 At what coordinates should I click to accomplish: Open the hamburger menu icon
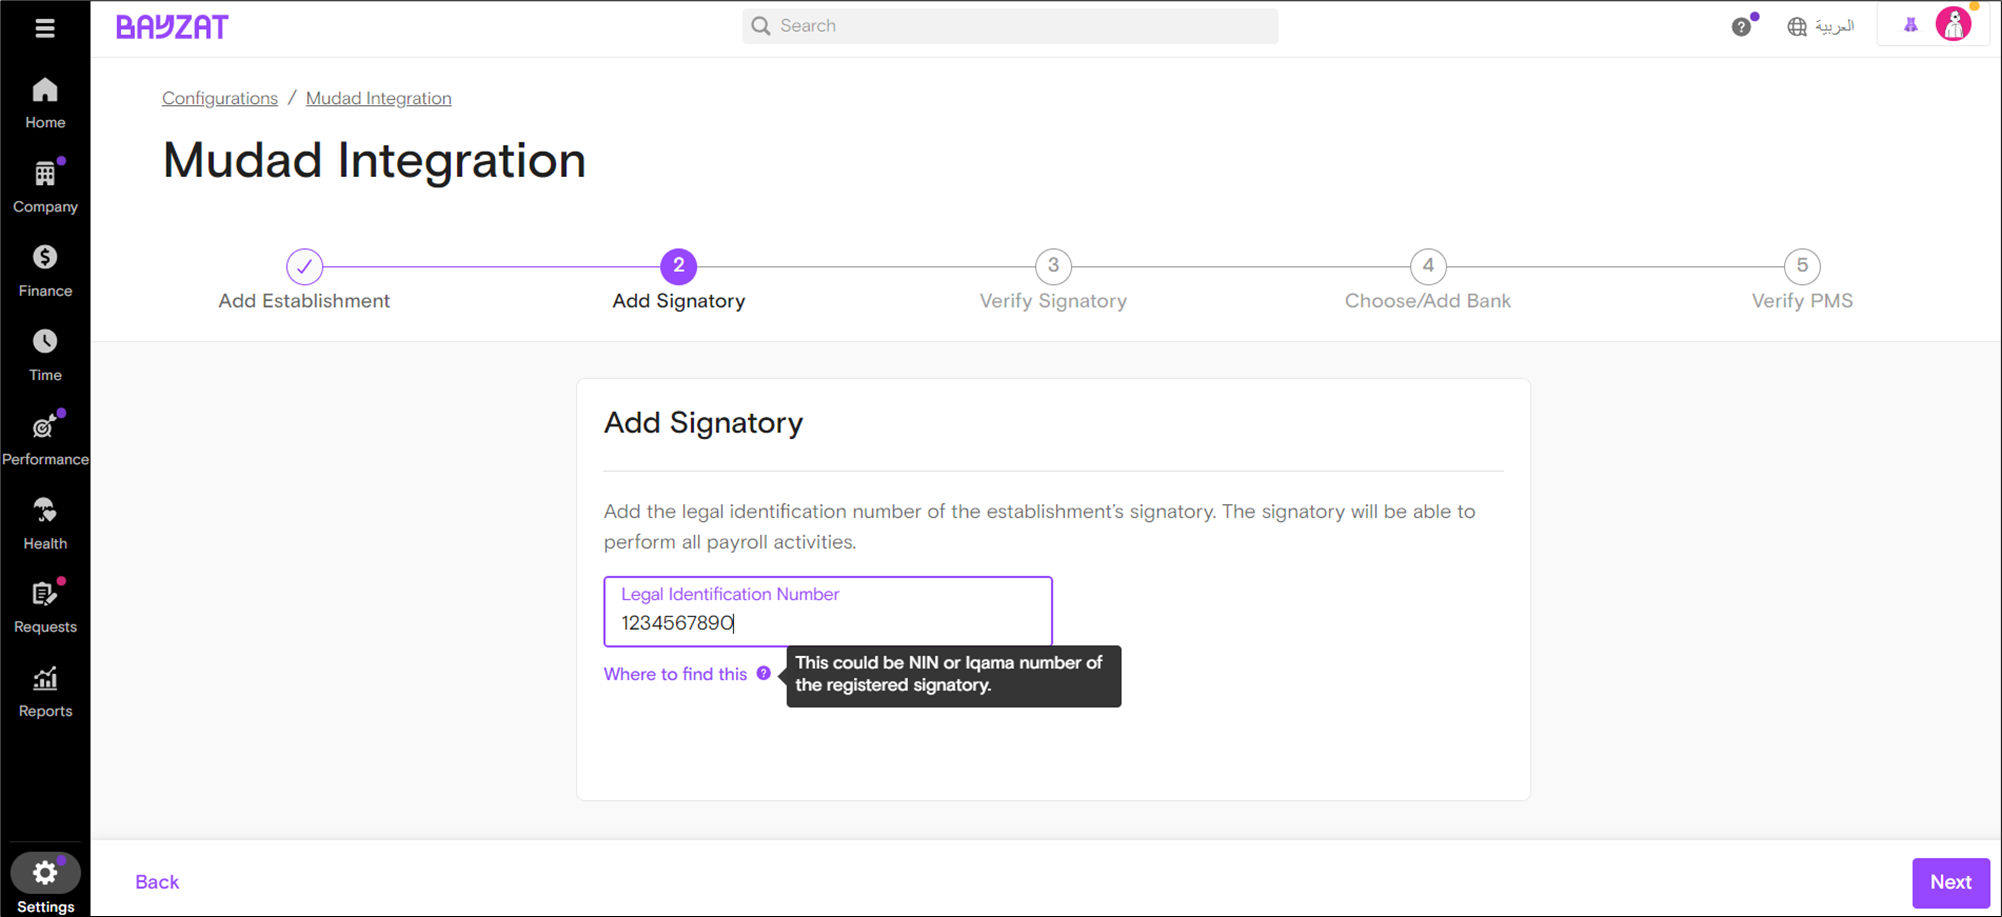pyautogui.click(x=45, y=28)
